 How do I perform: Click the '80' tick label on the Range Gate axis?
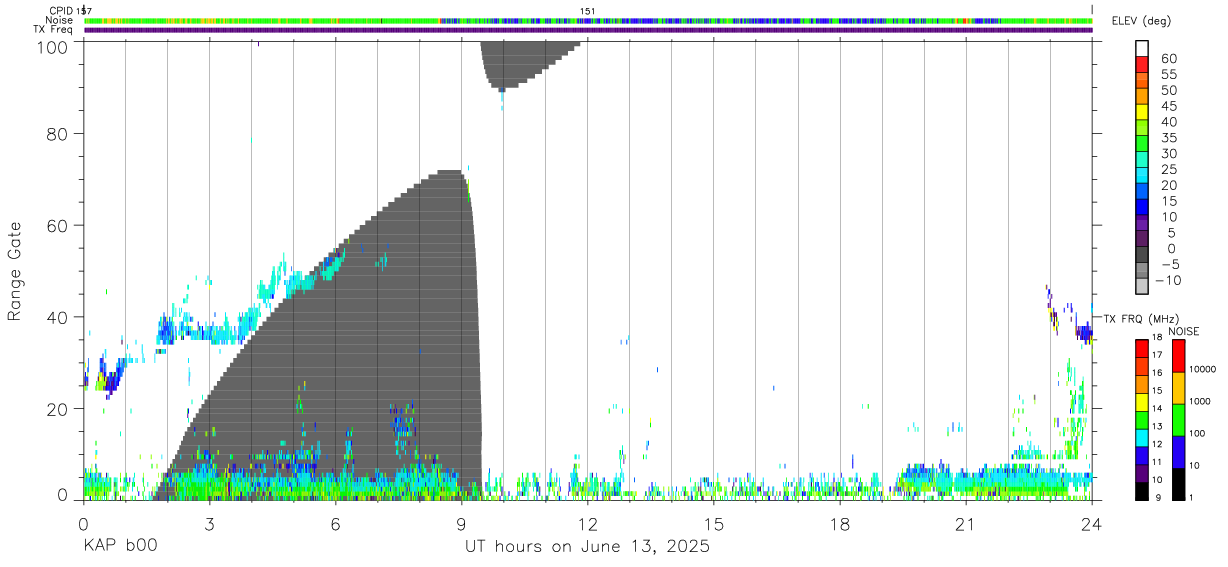60,133
